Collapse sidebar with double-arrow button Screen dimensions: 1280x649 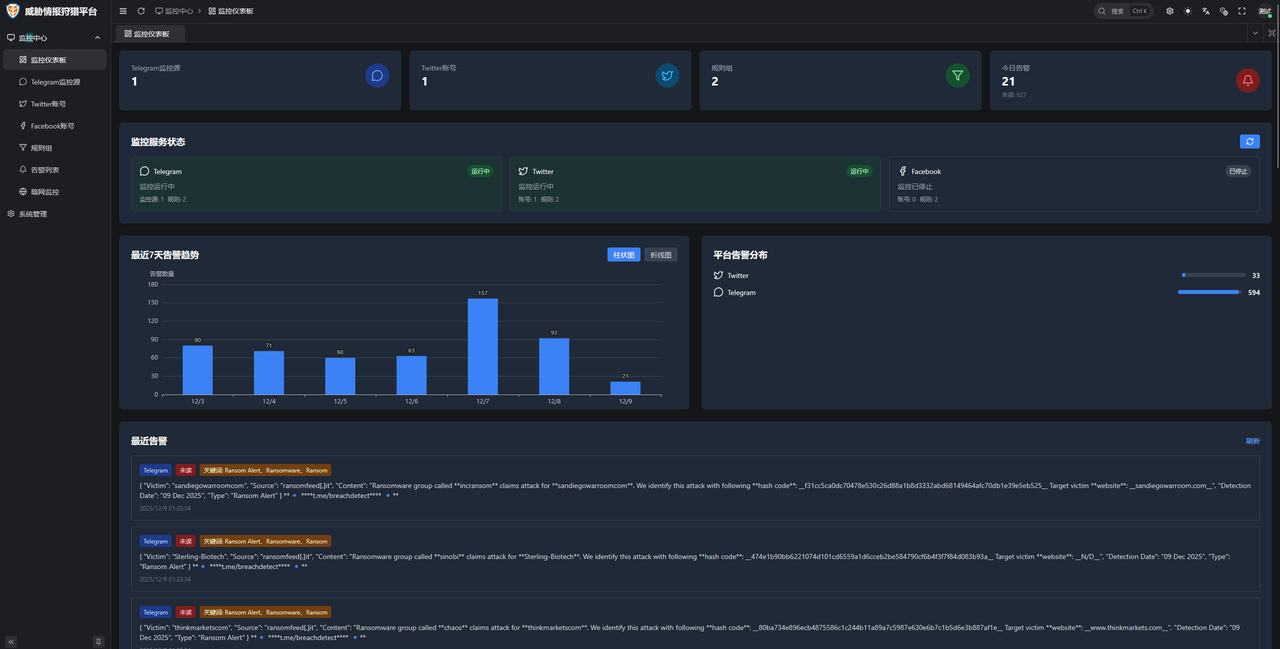tap(11, 641)
